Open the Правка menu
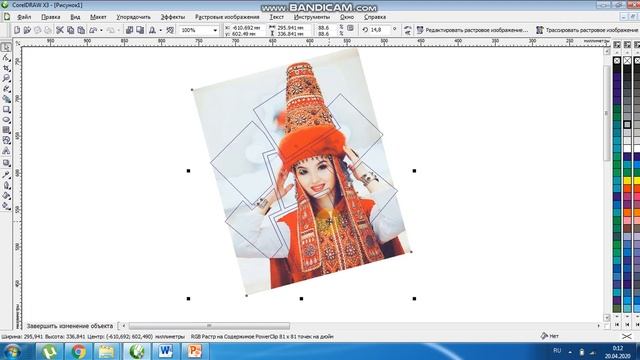 pos(51,17)
